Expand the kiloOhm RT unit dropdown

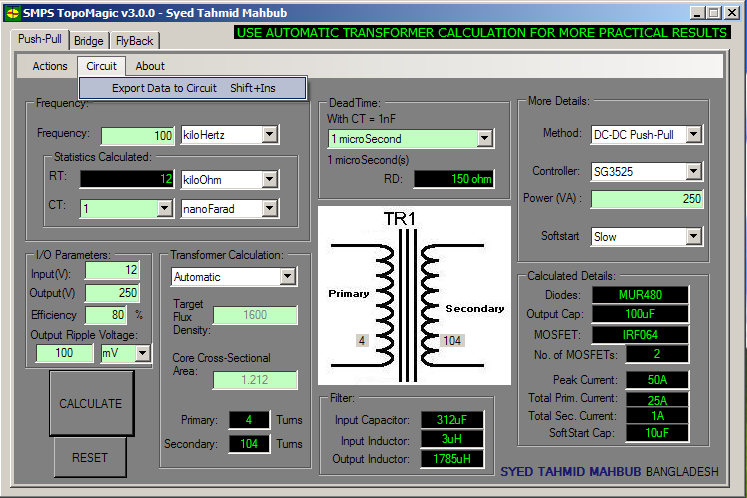point(270,180)
